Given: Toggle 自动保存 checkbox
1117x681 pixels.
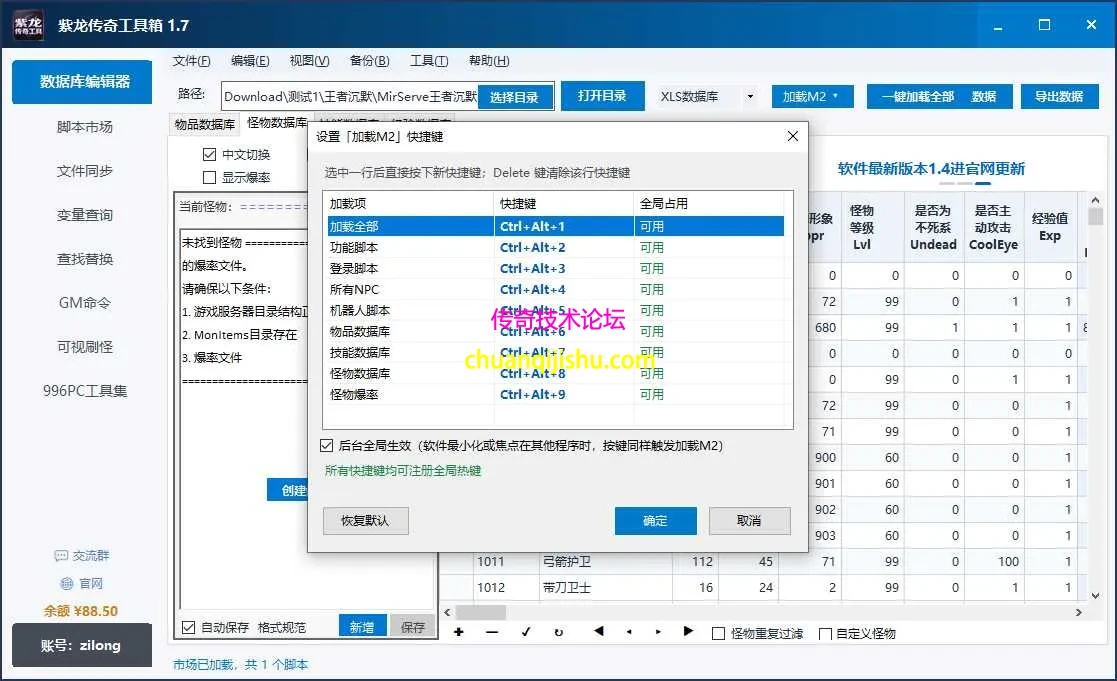Looking at the screenshot, I should click(189, 627).
